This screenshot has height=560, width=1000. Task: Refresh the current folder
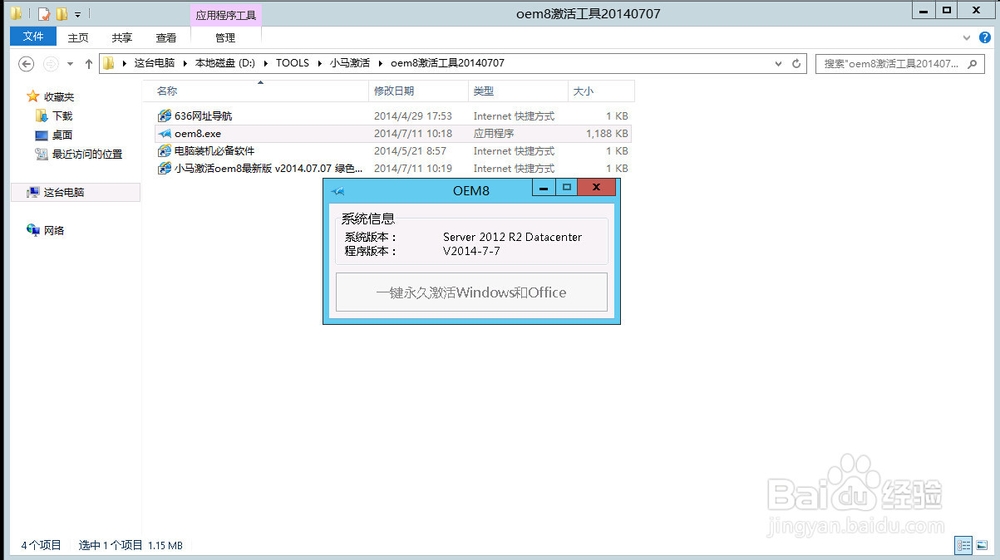pyautogui.click(x=796, y=64)
